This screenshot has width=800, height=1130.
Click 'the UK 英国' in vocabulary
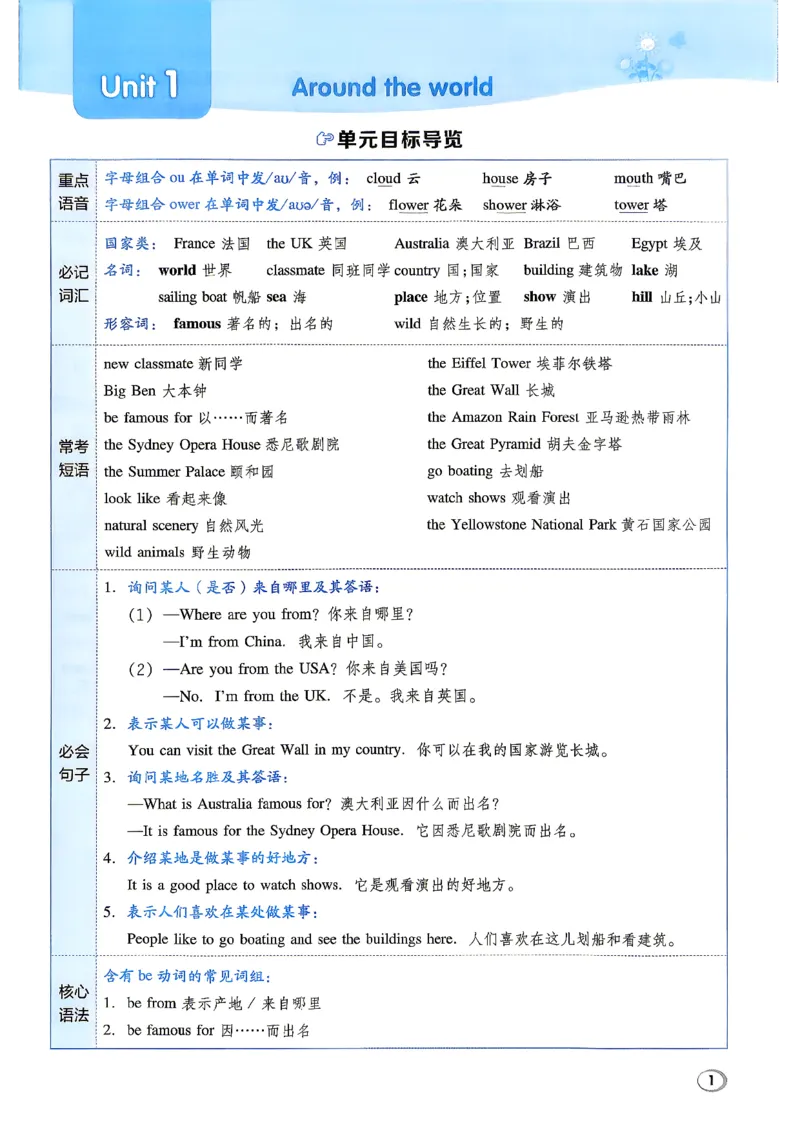coord(306,244)
